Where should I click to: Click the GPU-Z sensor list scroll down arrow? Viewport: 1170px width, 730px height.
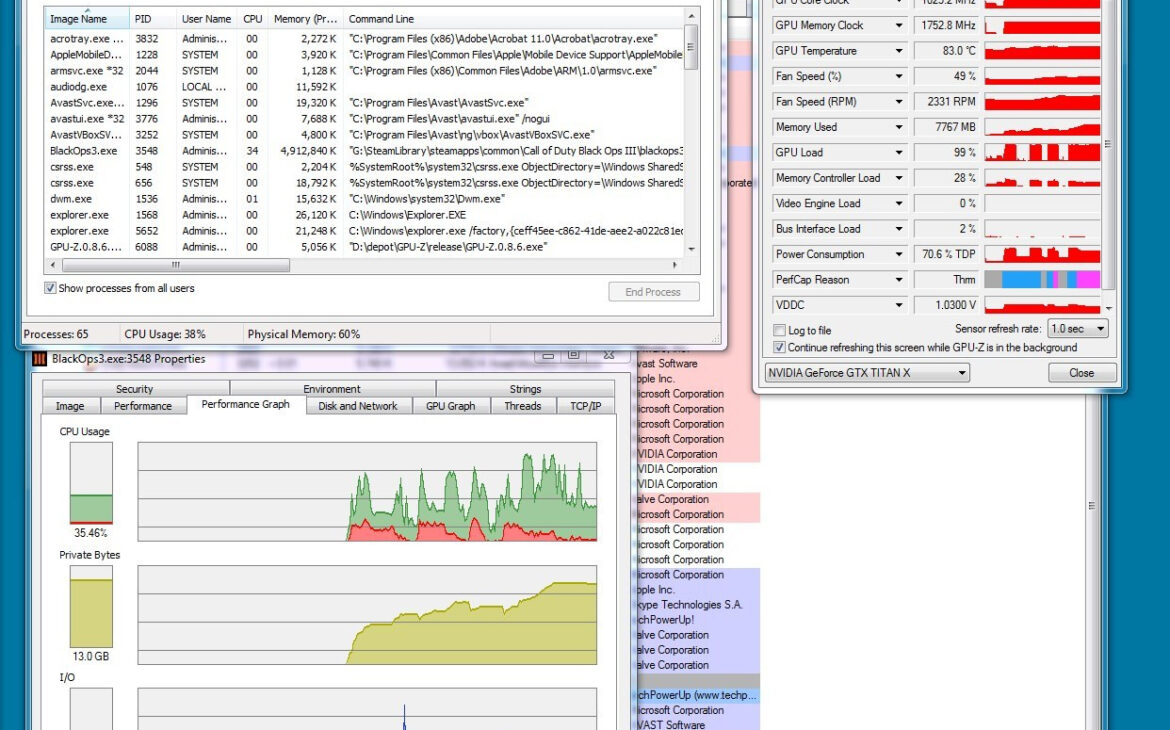1108,310
